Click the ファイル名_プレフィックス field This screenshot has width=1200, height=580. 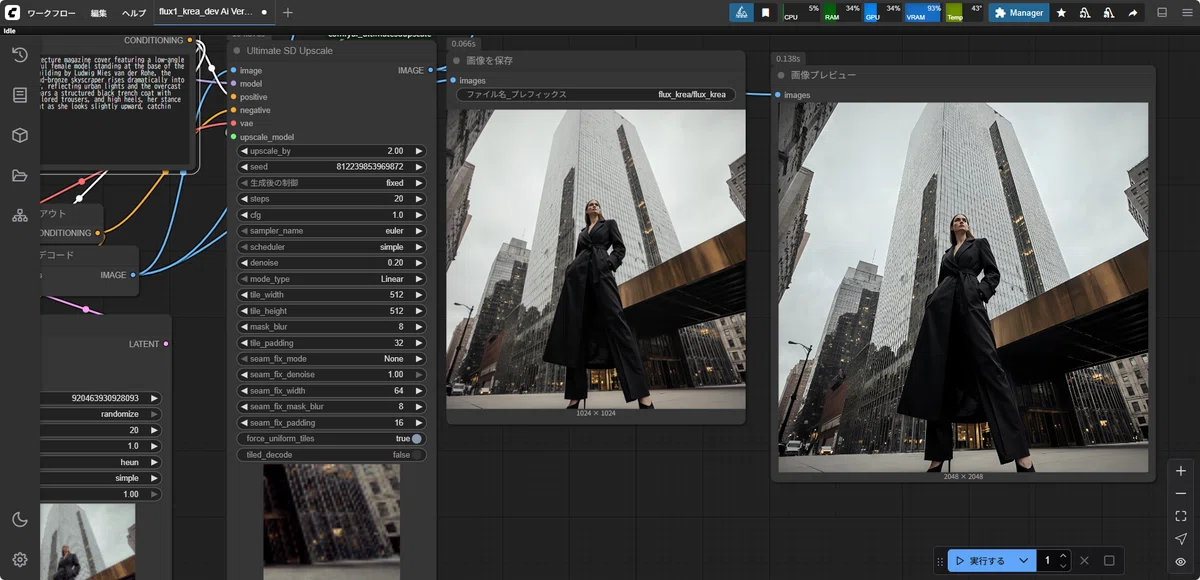597,94
